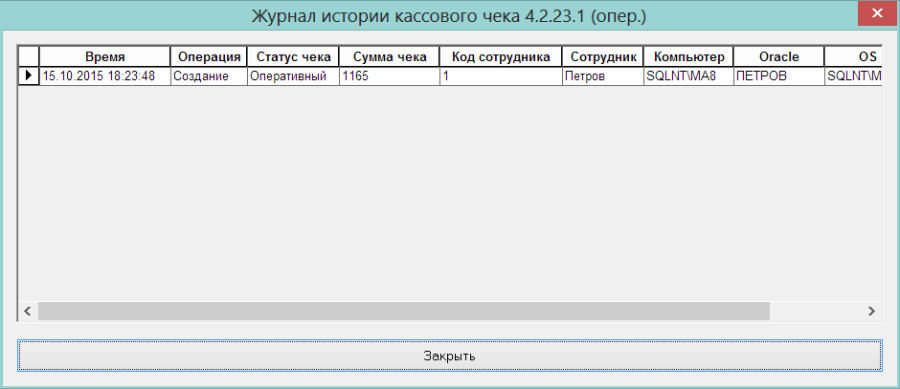Click the Компьютер column header
Viewport: 900px width, 389px height.
(689, 57)
